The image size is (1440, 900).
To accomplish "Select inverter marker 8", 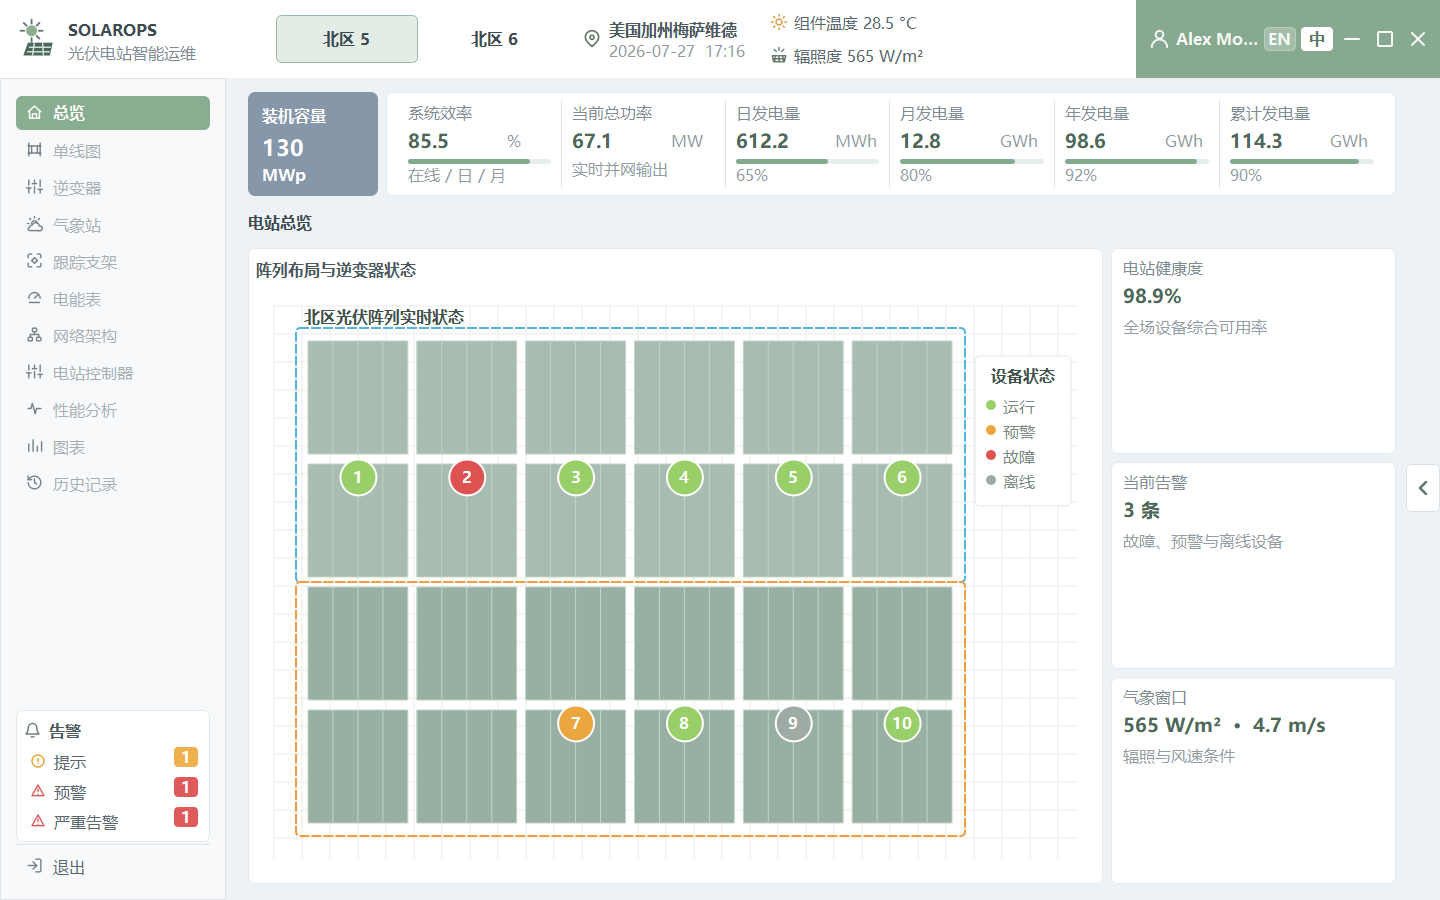I will [684, 723].
